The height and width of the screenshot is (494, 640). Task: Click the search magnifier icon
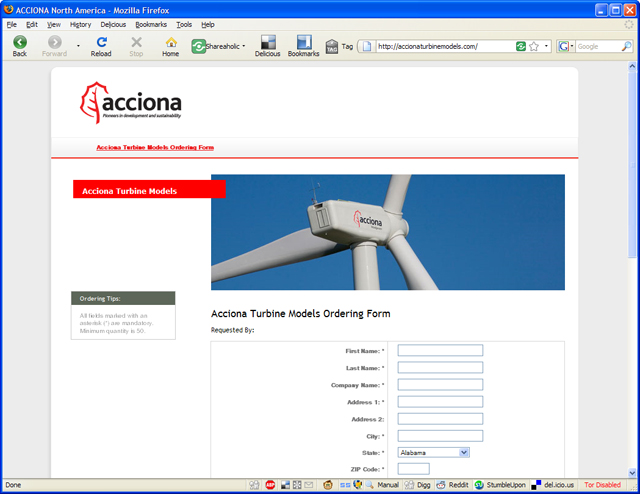click(x=627, y=46)
